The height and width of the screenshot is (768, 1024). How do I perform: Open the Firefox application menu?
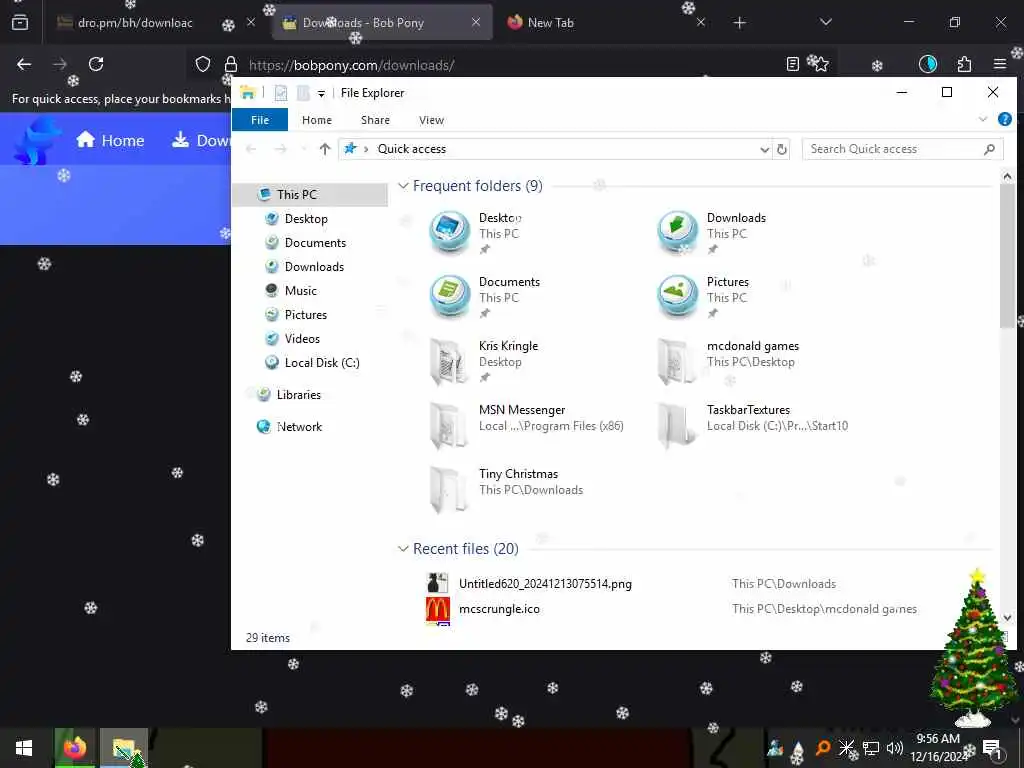pos(999,64)
